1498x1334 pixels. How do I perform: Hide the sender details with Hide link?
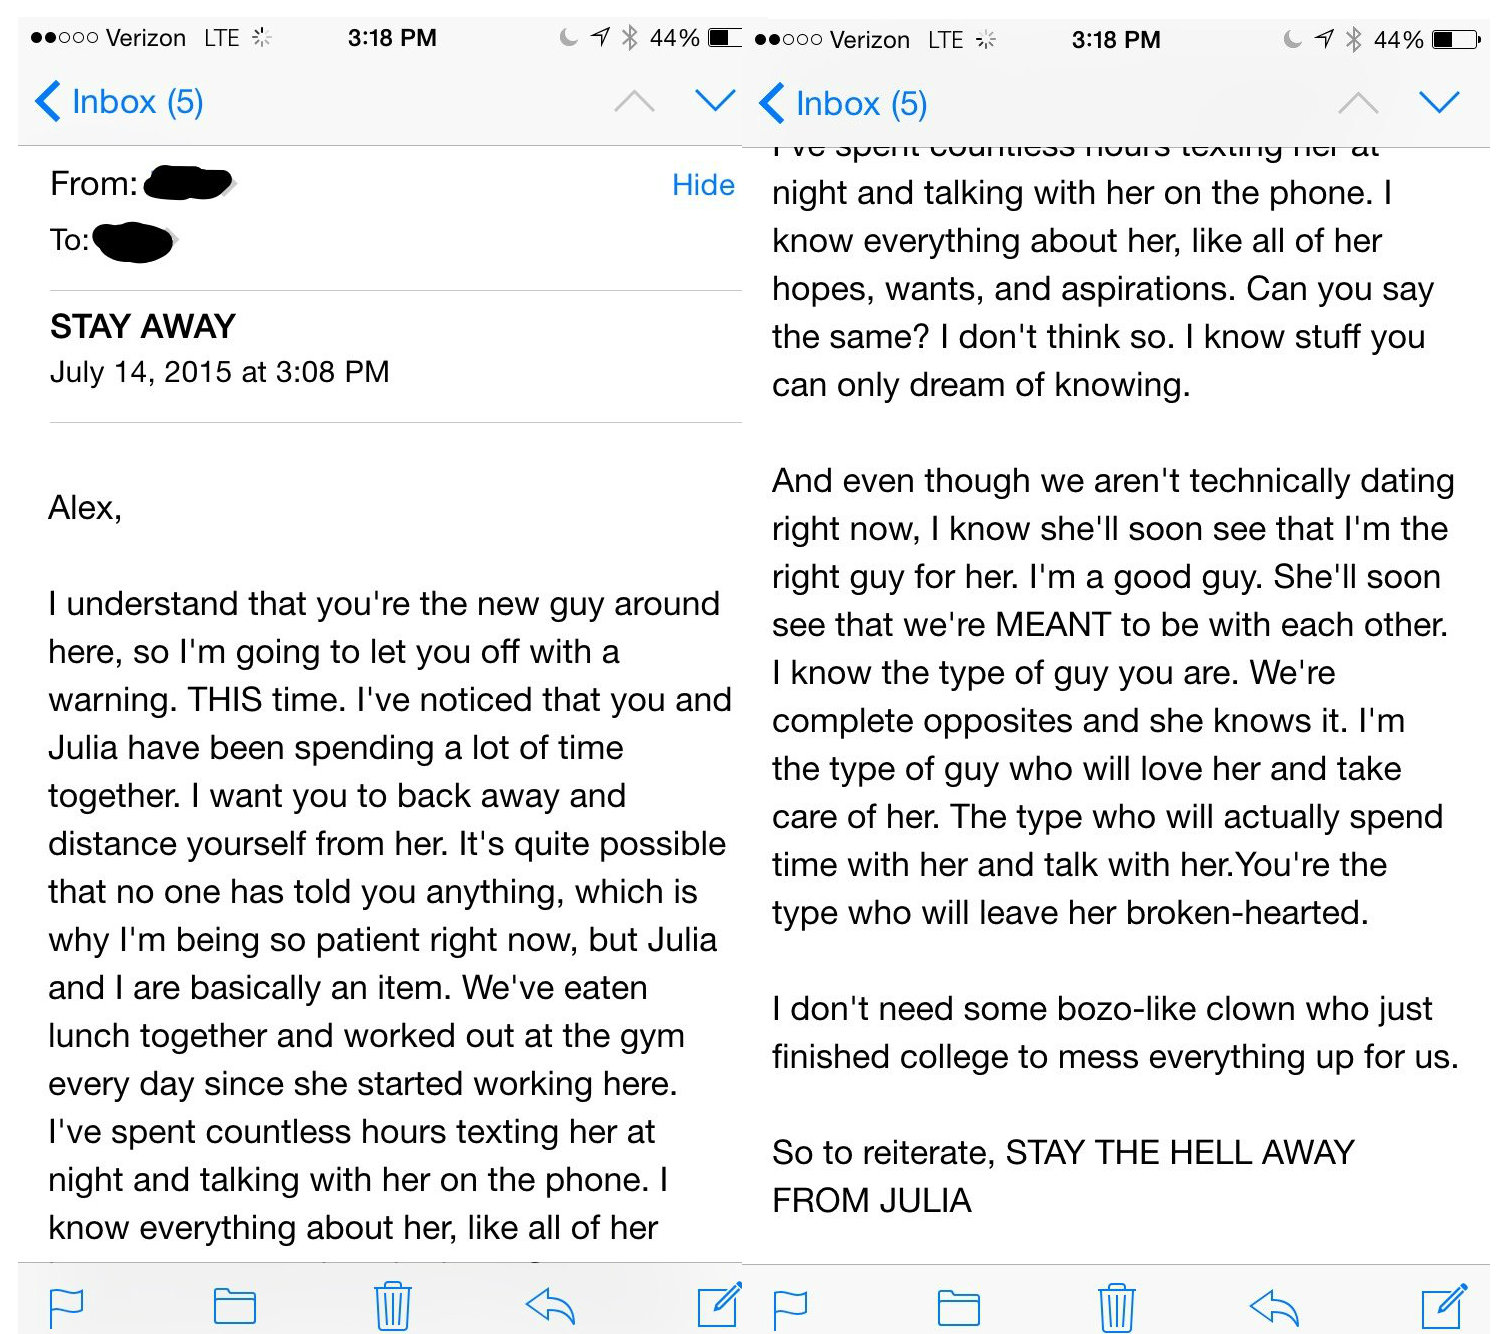pos(703,185)
